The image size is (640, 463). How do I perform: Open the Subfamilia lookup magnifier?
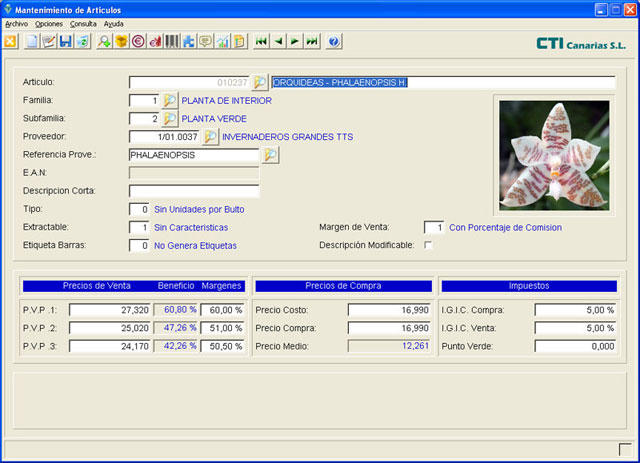(x=170, y=119)
